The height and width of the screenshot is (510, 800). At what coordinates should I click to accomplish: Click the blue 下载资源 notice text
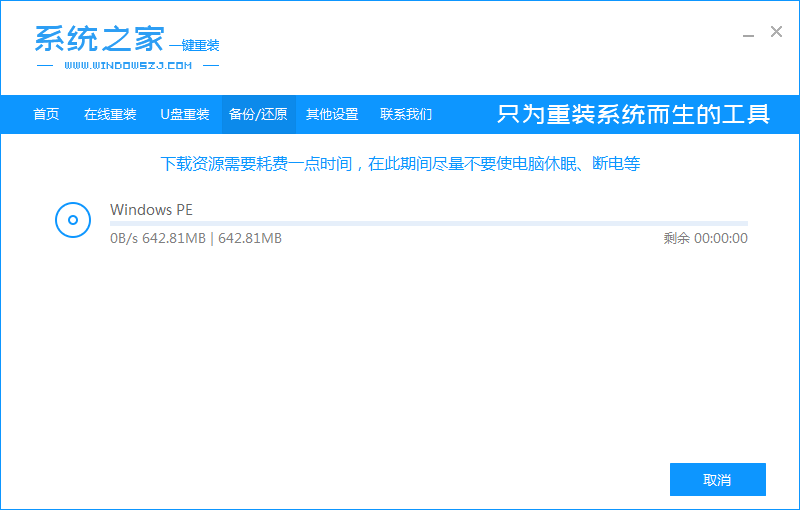click(400, 163)
